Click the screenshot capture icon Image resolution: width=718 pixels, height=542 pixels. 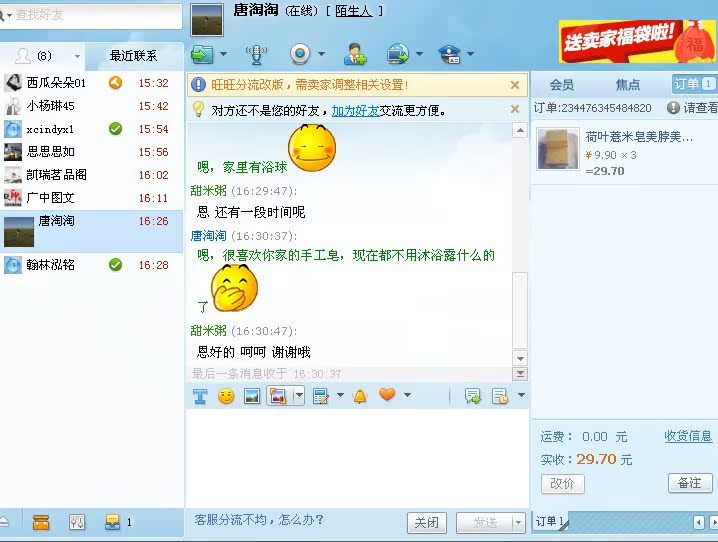click(278, 396)
